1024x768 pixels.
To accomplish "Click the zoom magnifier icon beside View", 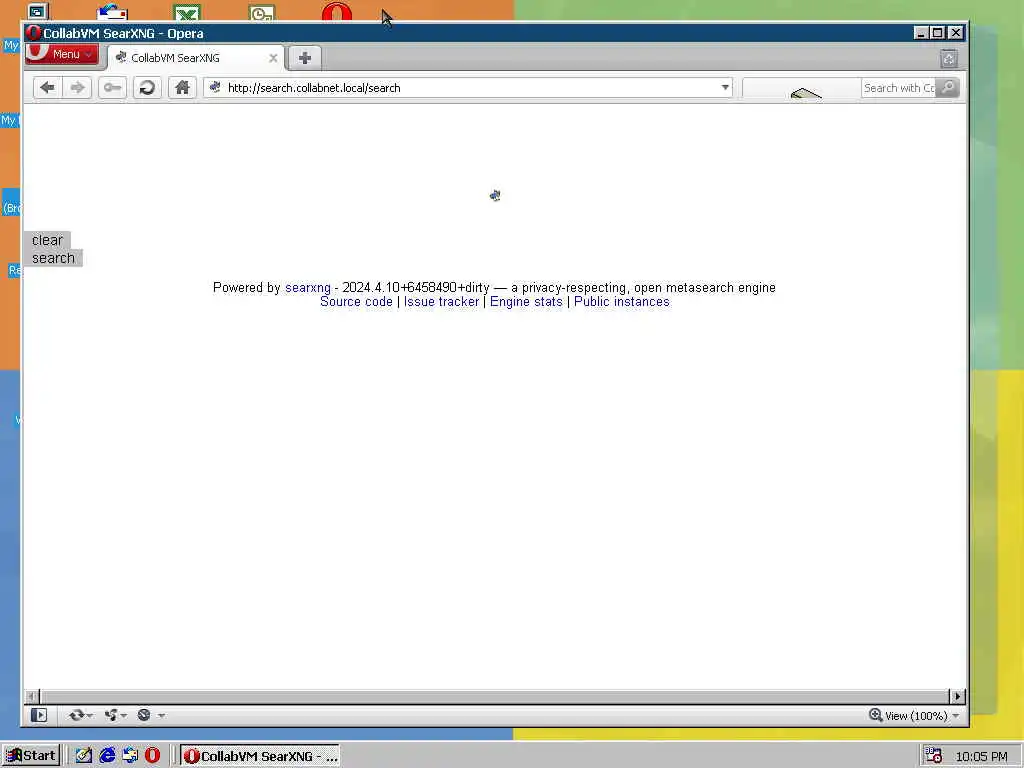I will [875, 715].
